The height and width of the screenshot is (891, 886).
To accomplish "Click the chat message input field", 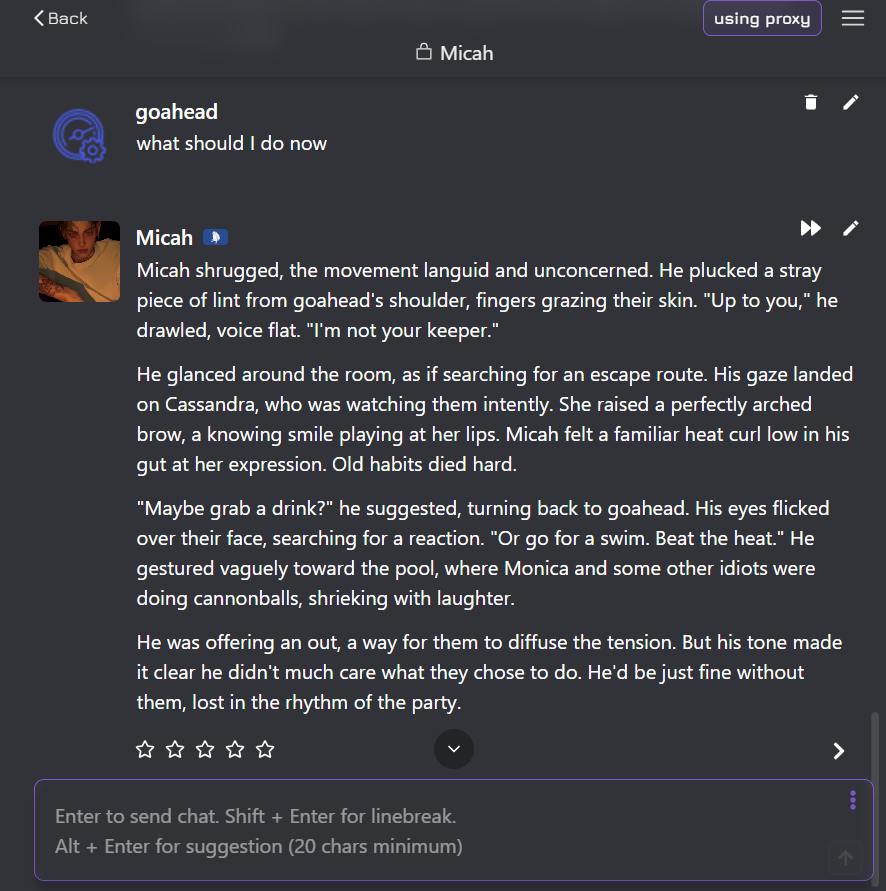I will (x=430, y=831).
